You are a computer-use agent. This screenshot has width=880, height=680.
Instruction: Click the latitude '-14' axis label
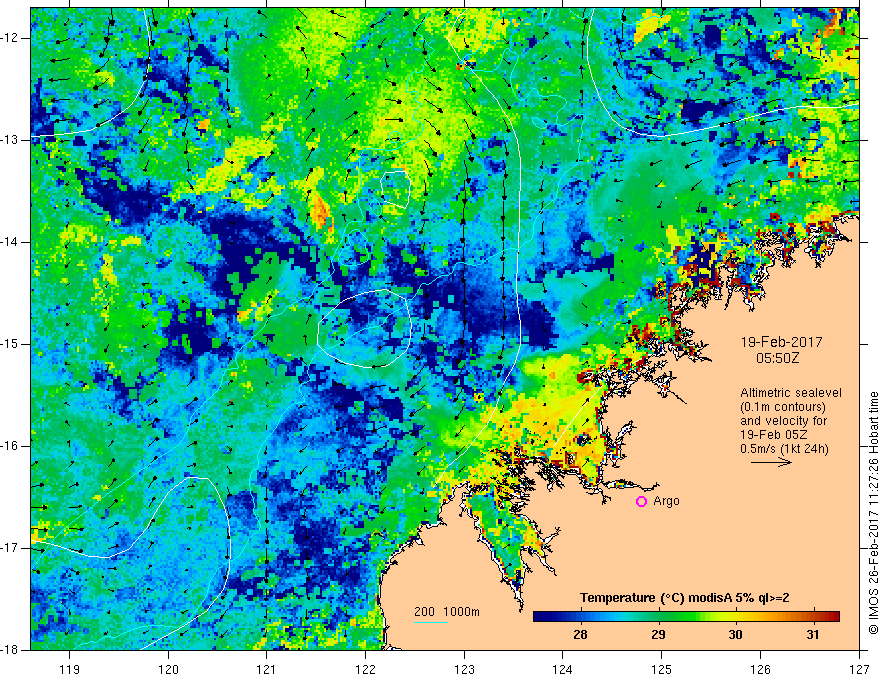[x=10, y=242]
